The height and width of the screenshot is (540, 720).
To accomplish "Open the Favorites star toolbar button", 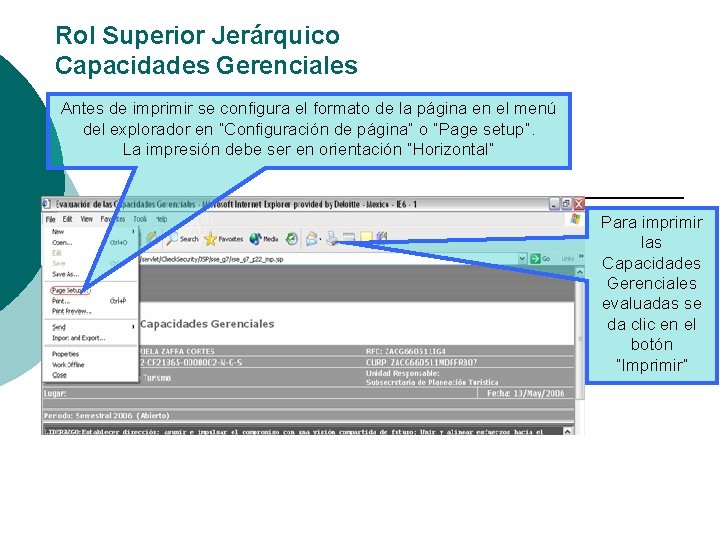I will (224, 239).
